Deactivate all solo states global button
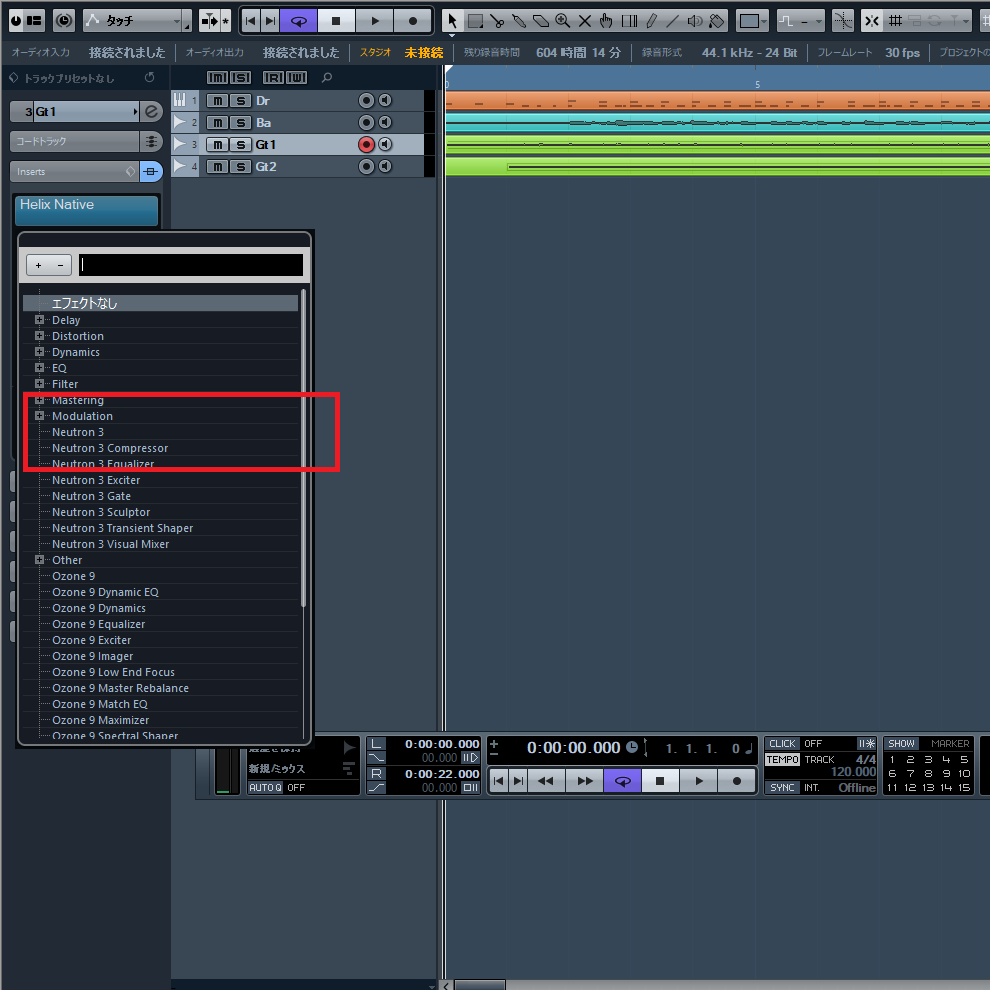The image size is (990, 990). (x=241, y=78)
